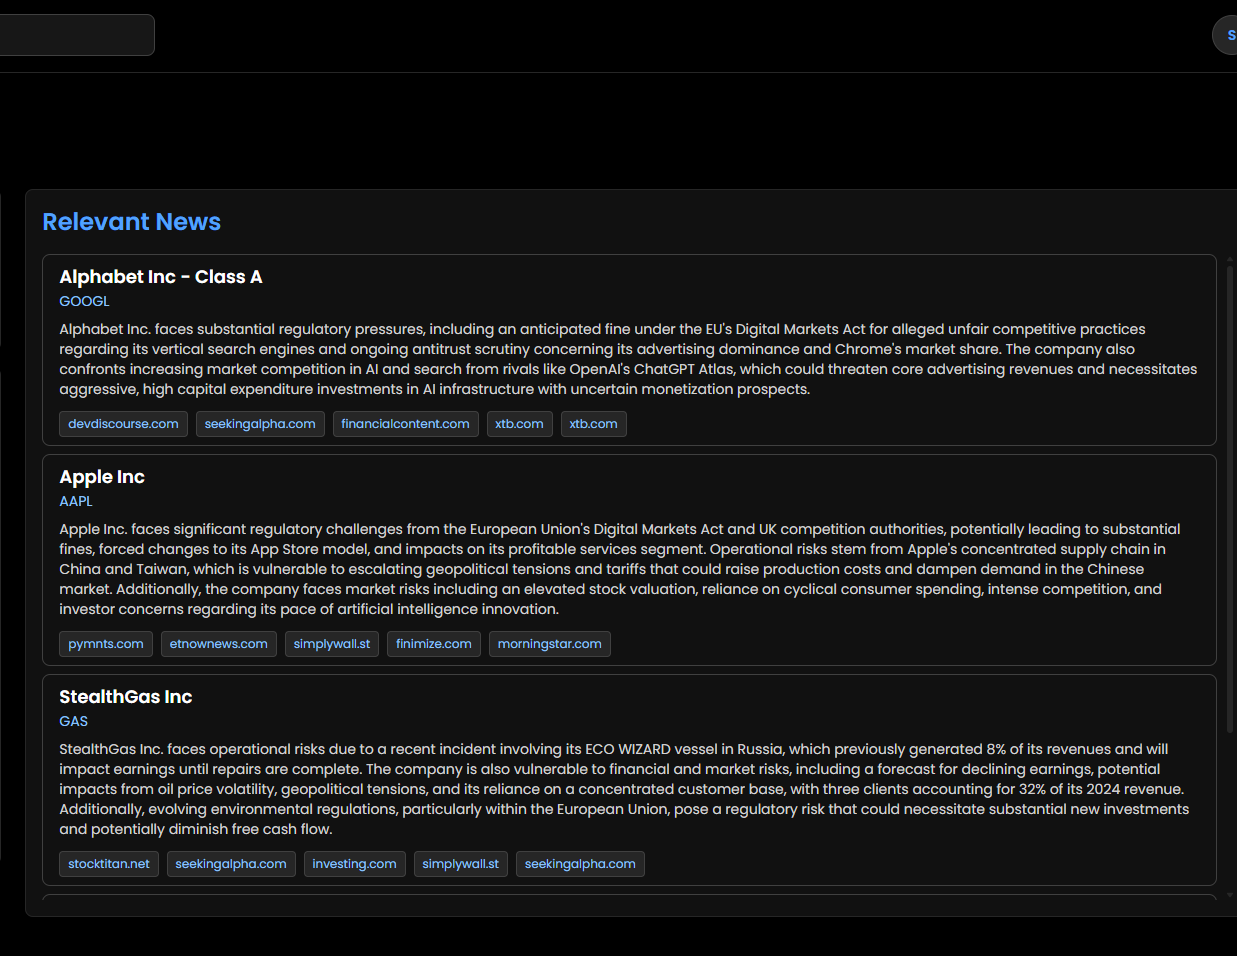The width and height of the screenshot is (1237, 956).
Task: Open the pymnts.com source link
Action: coord(106,644)
